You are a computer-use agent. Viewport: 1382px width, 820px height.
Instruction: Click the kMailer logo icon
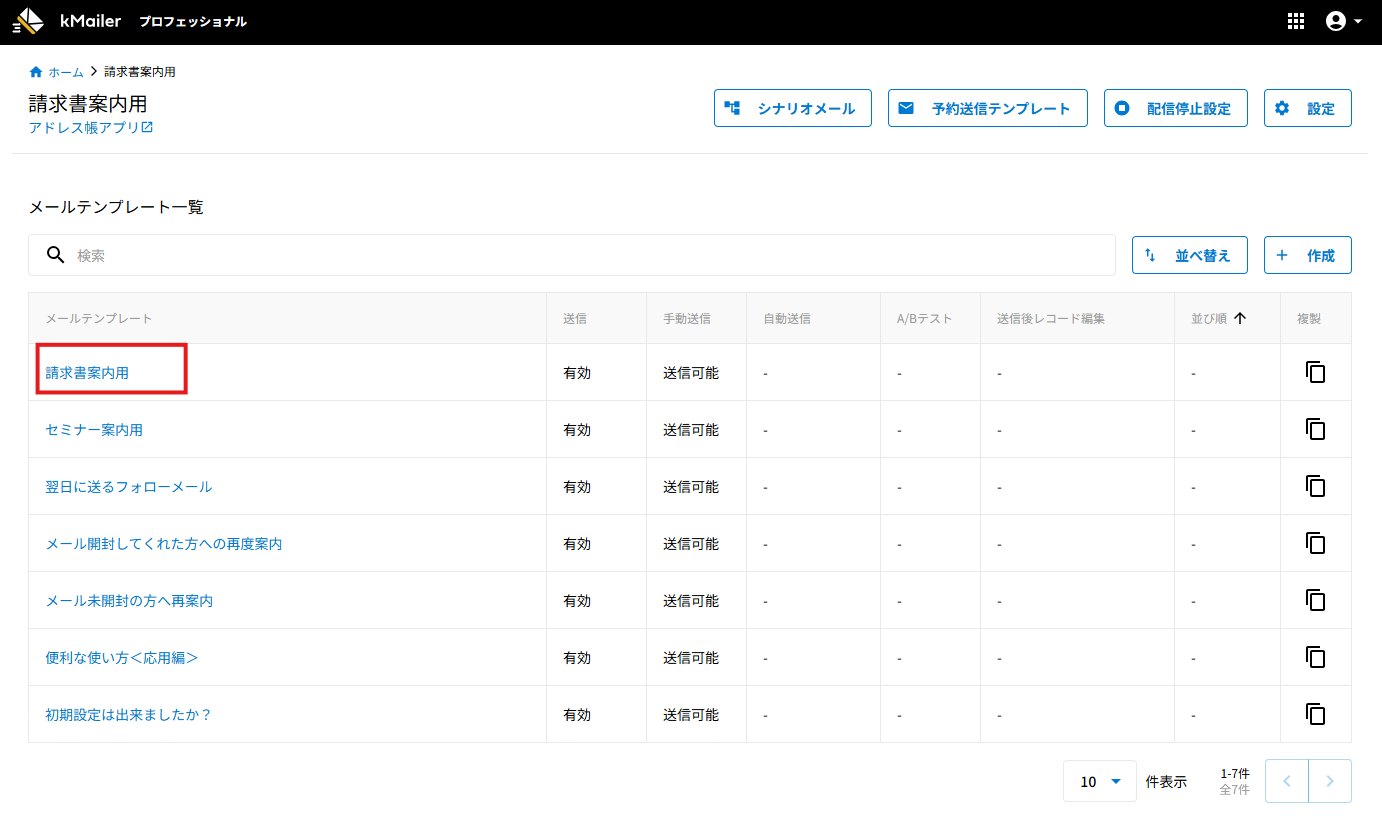(x=29, y=21)
